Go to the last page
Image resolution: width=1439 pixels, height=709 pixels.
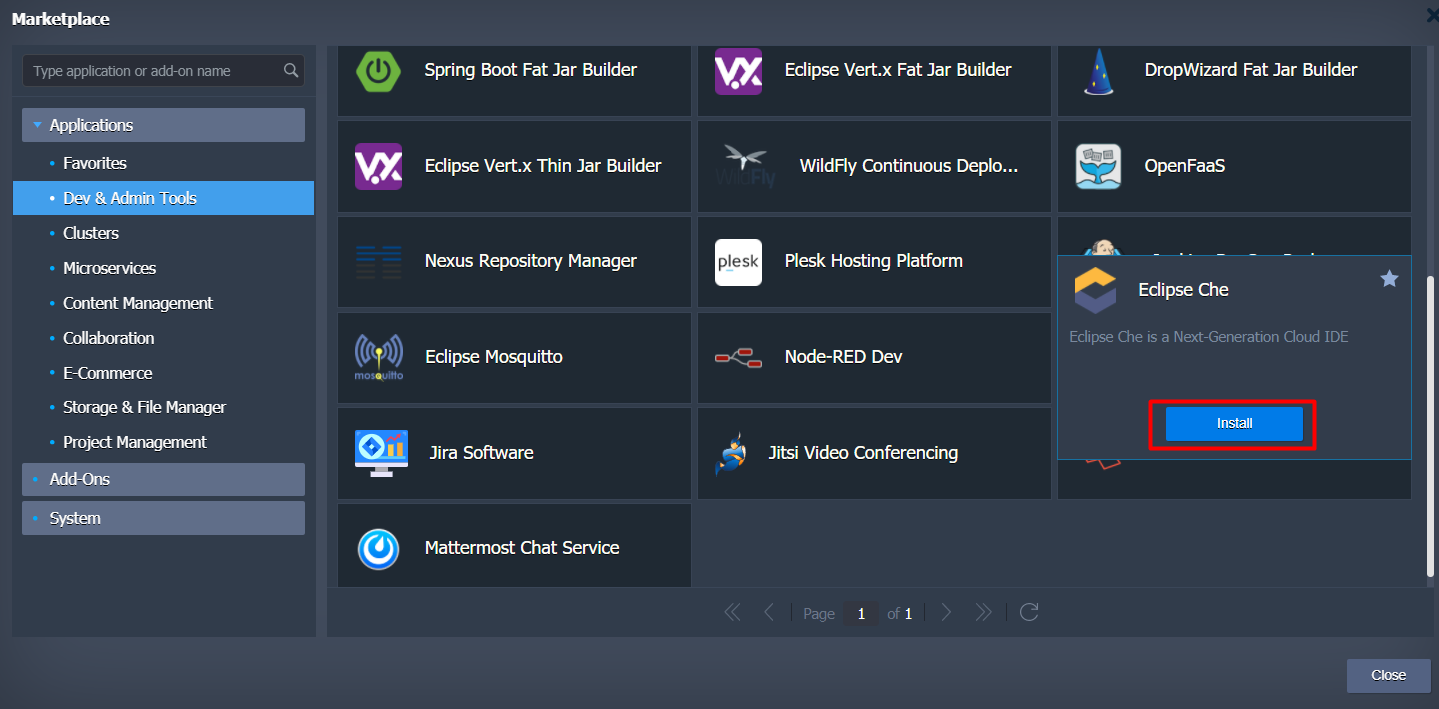click(983, 612)
